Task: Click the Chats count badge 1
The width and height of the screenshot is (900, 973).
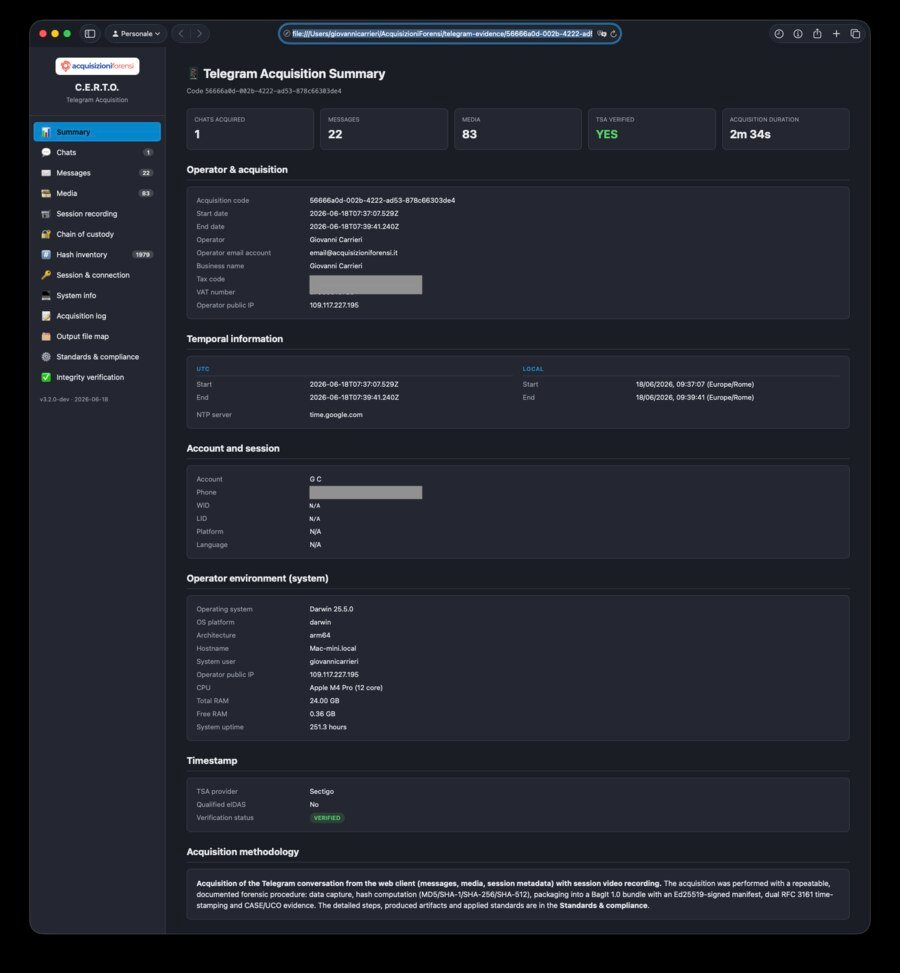Action: (148, 152)
